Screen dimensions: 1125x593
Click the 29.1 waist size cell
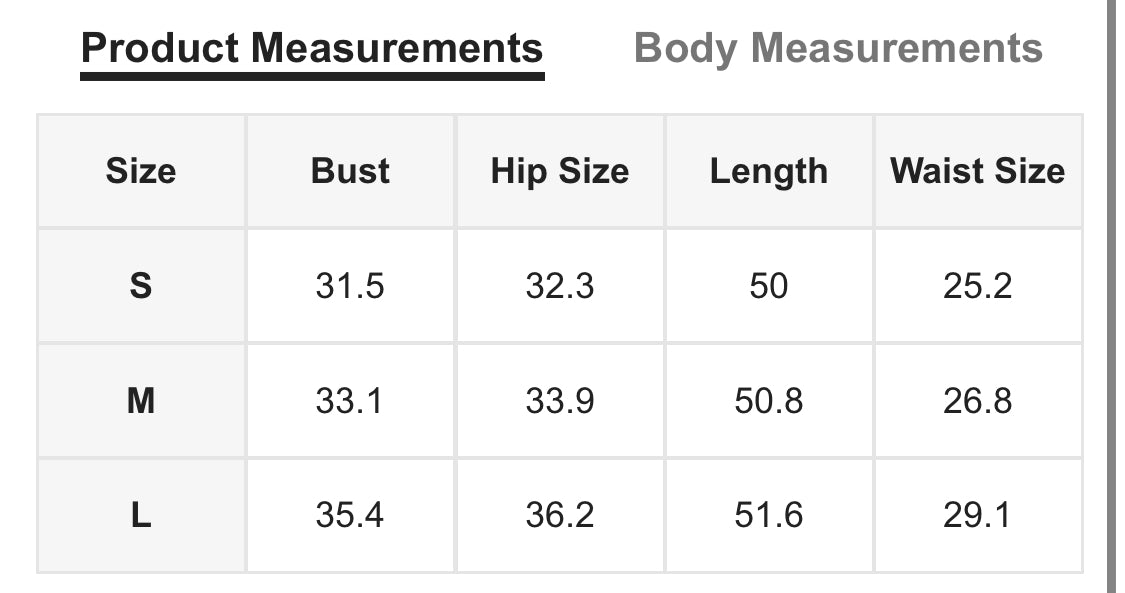click(978, 516)
